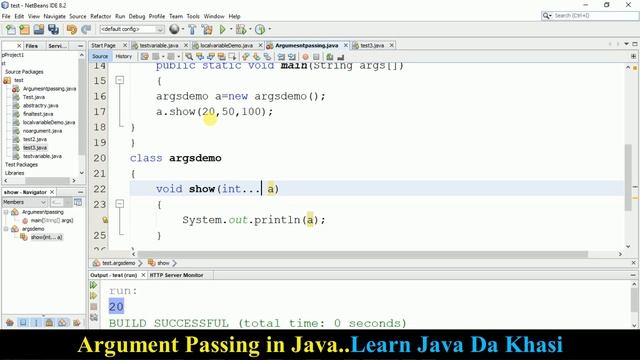Collapse argsdemo node in Navigator

[6, 229]
